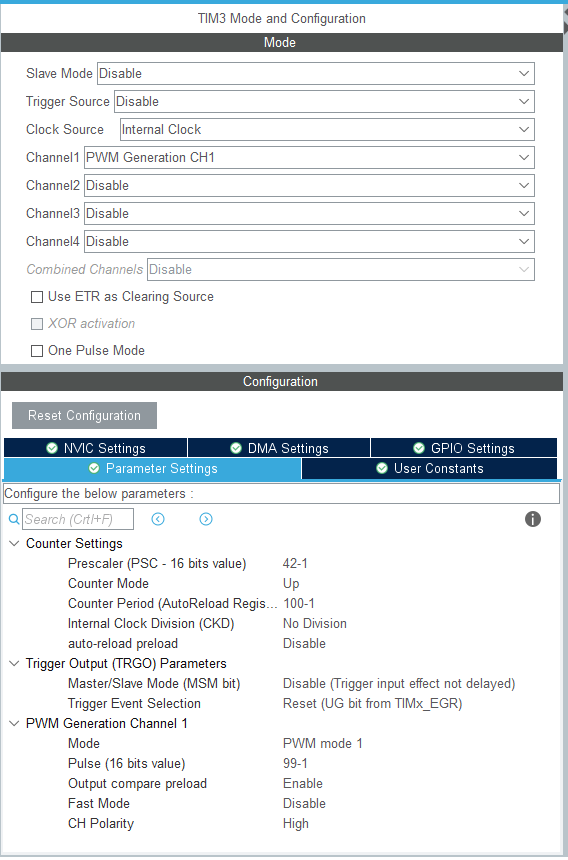
Task: Switch to GPIO Settings tab
Action: pyautogui.click(x=464, y=448)
